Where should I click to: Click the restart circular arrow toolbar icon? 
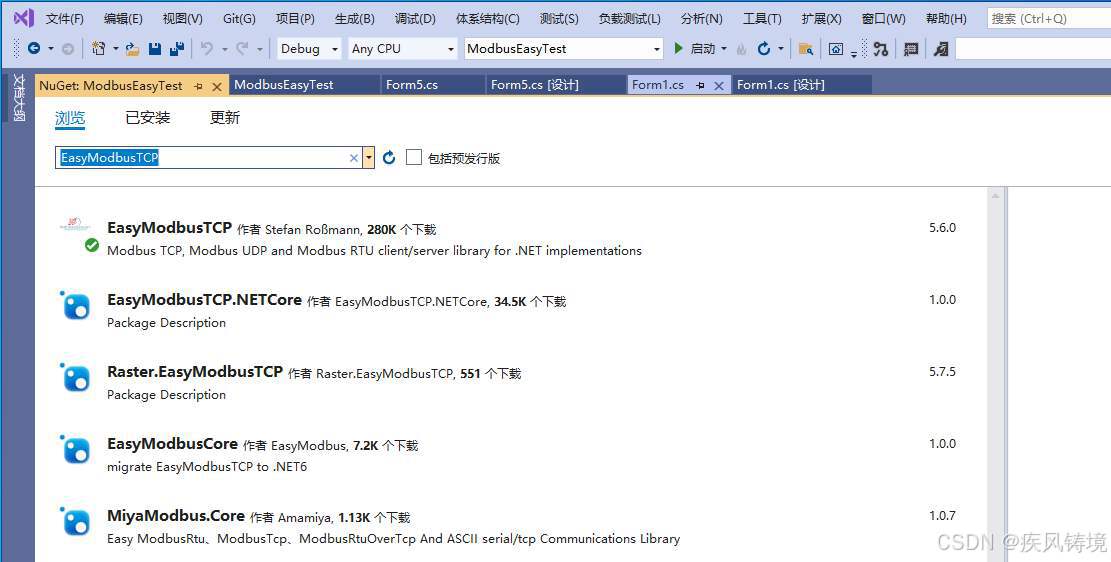(763, 49)
